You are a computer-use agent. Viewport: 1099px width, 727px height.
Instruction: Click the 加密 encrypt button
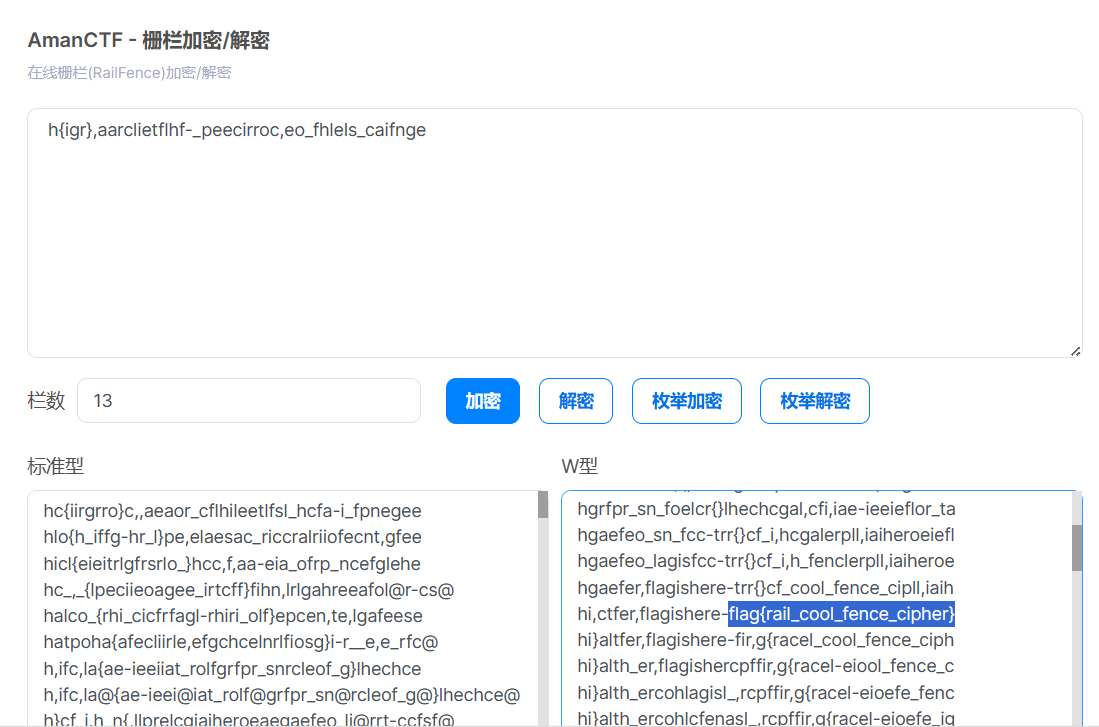(x=482, y=401)
